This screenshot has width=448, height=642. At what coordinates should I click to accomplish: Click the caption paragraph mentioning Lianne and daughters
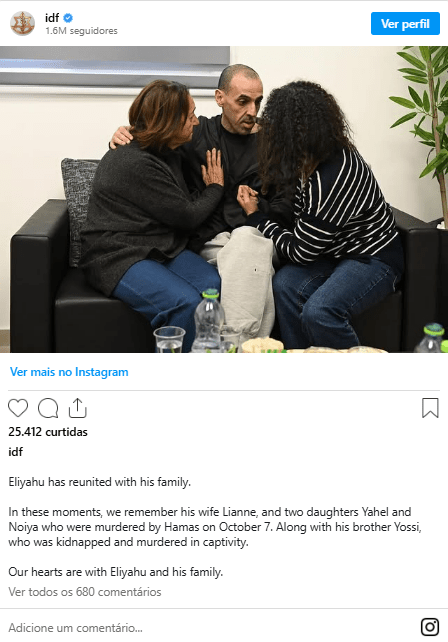click(215, 527)
